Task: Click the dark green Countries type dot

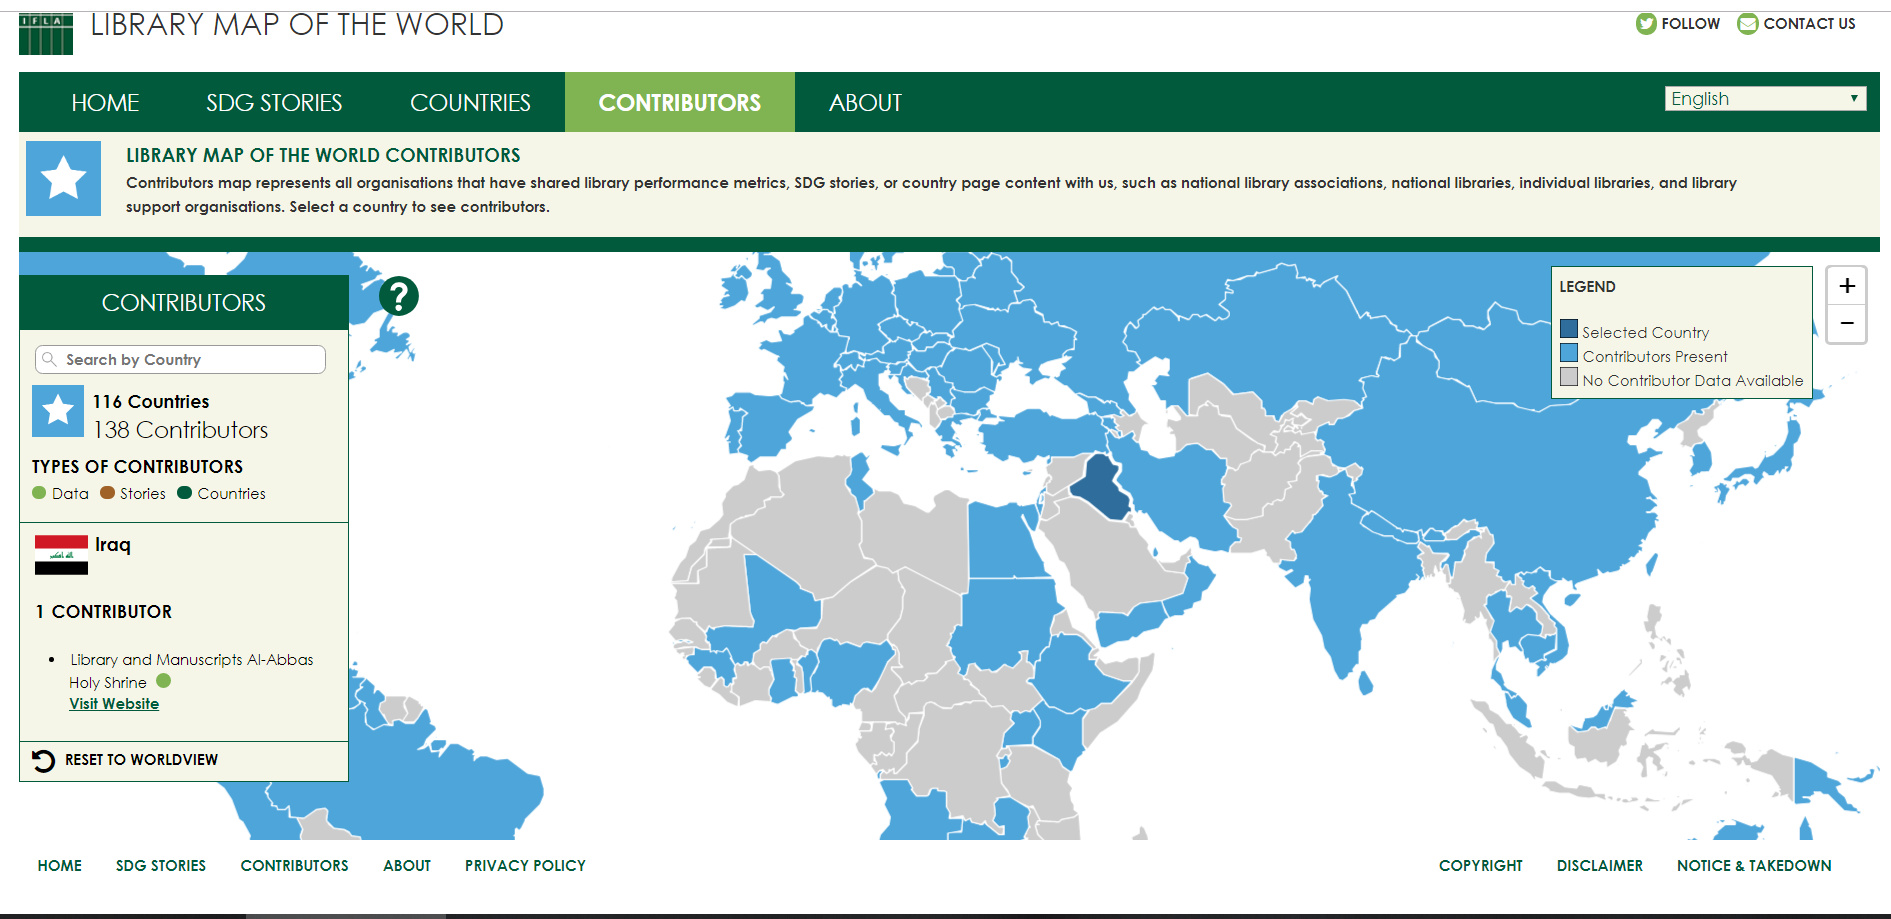Action: (184, 493)
